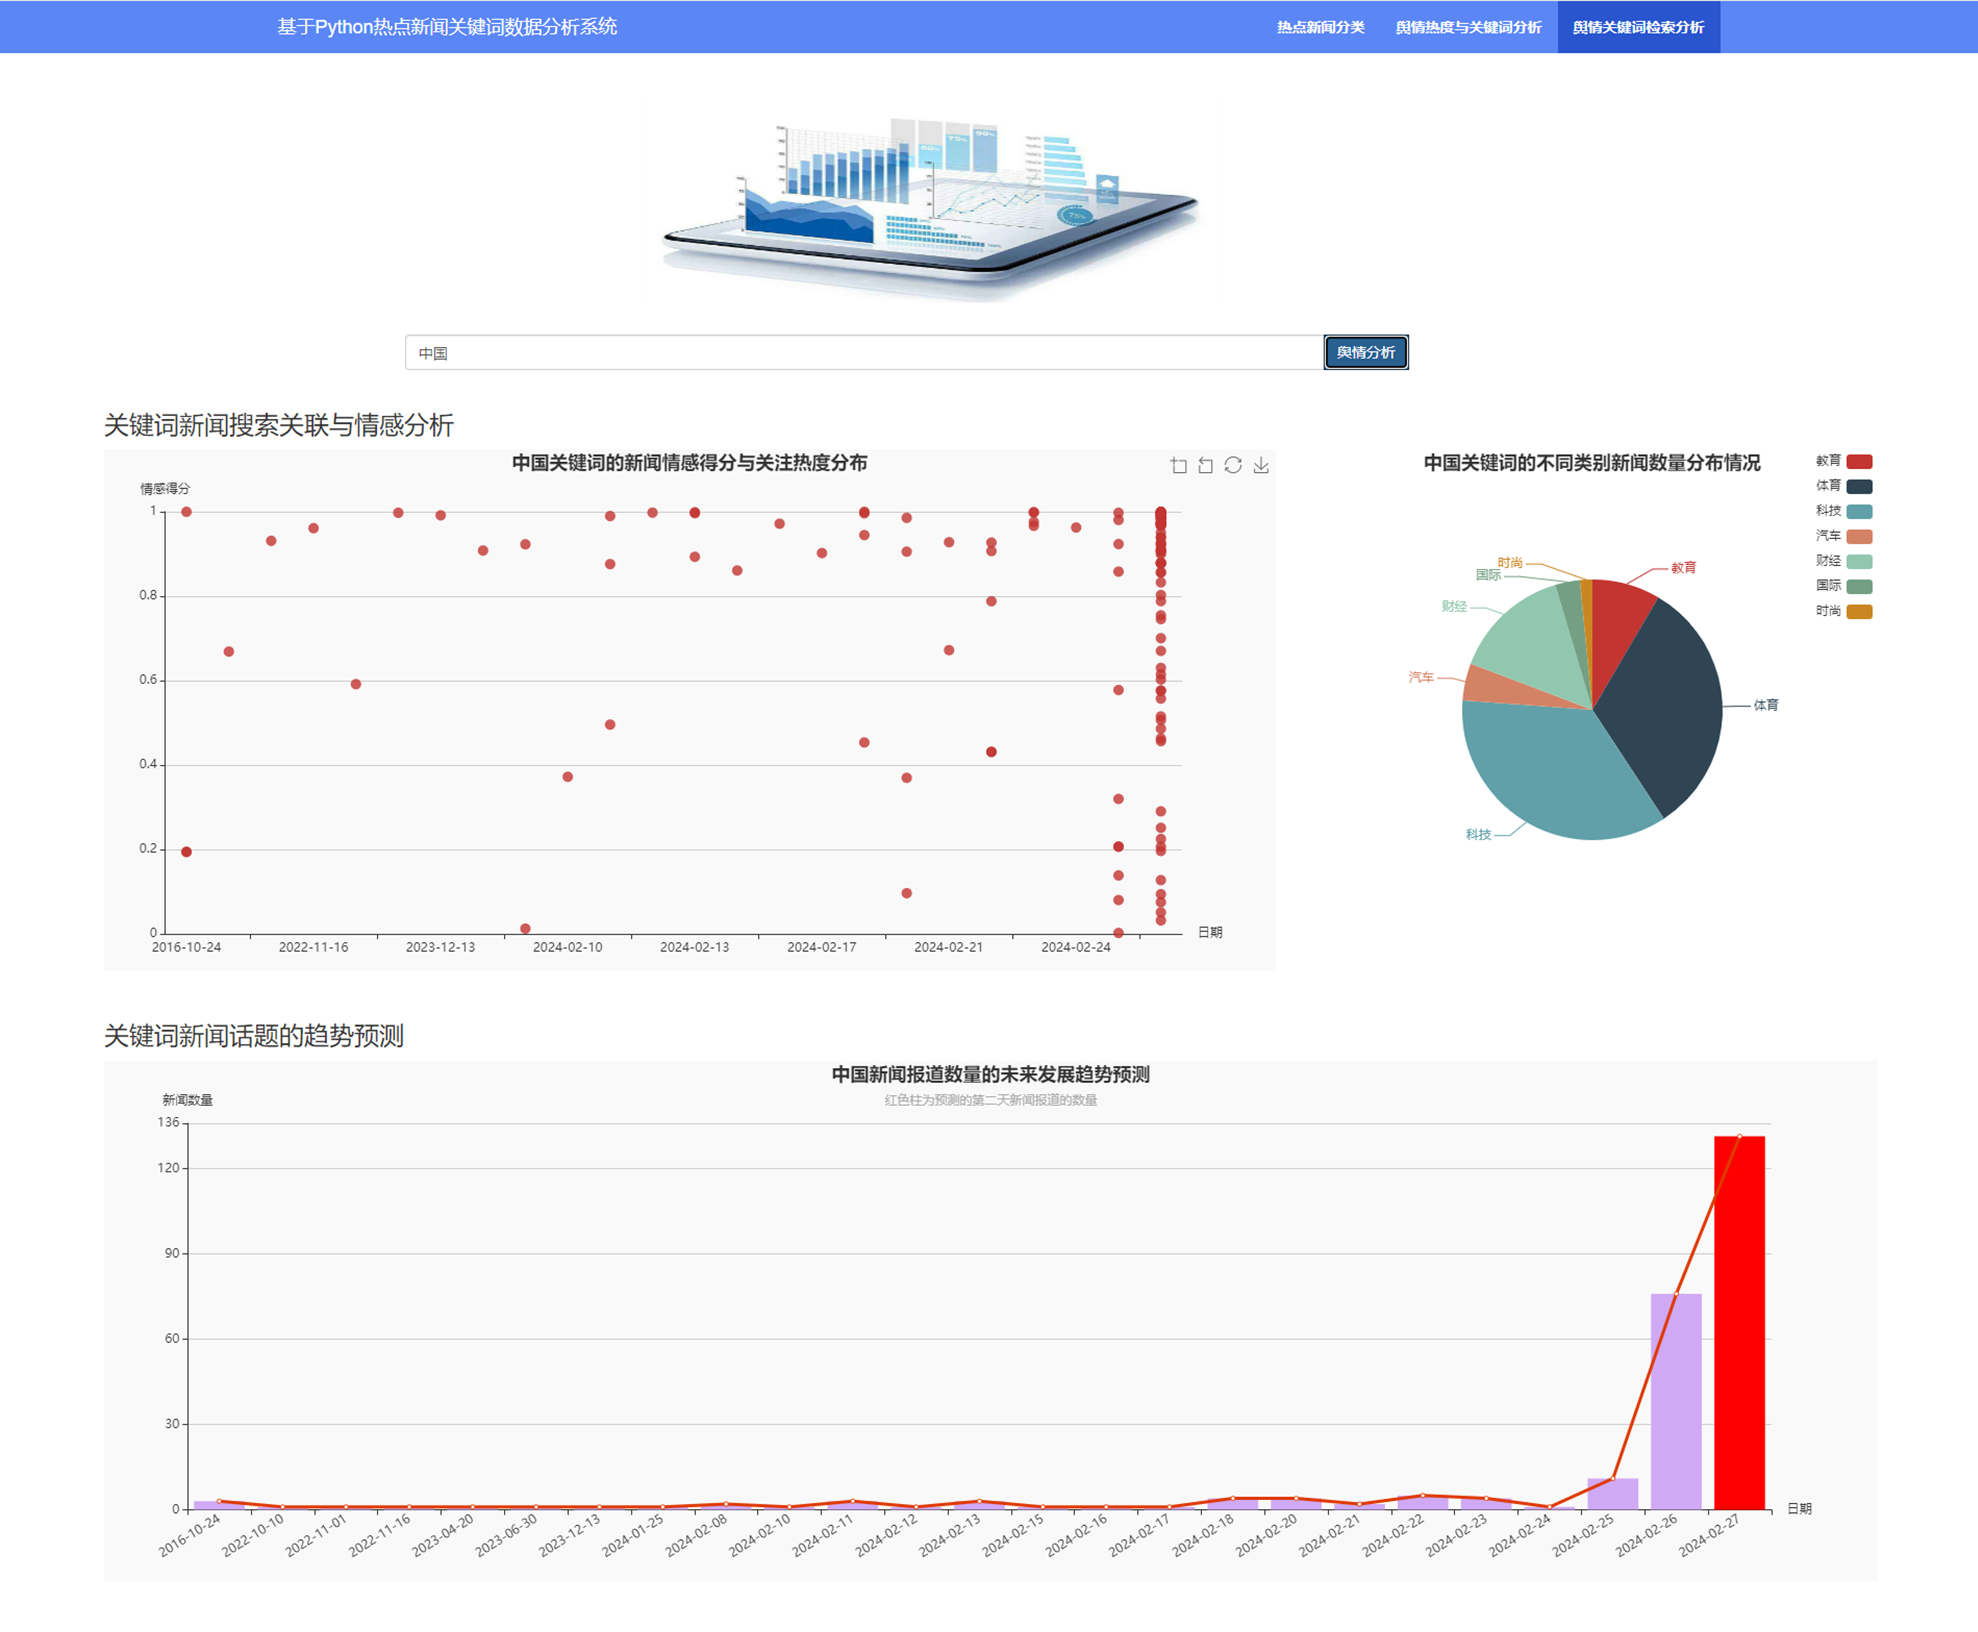Click the 时尚 legend color swatch
Viewport: 1978px width, 1632px height.
point(1859,611)
